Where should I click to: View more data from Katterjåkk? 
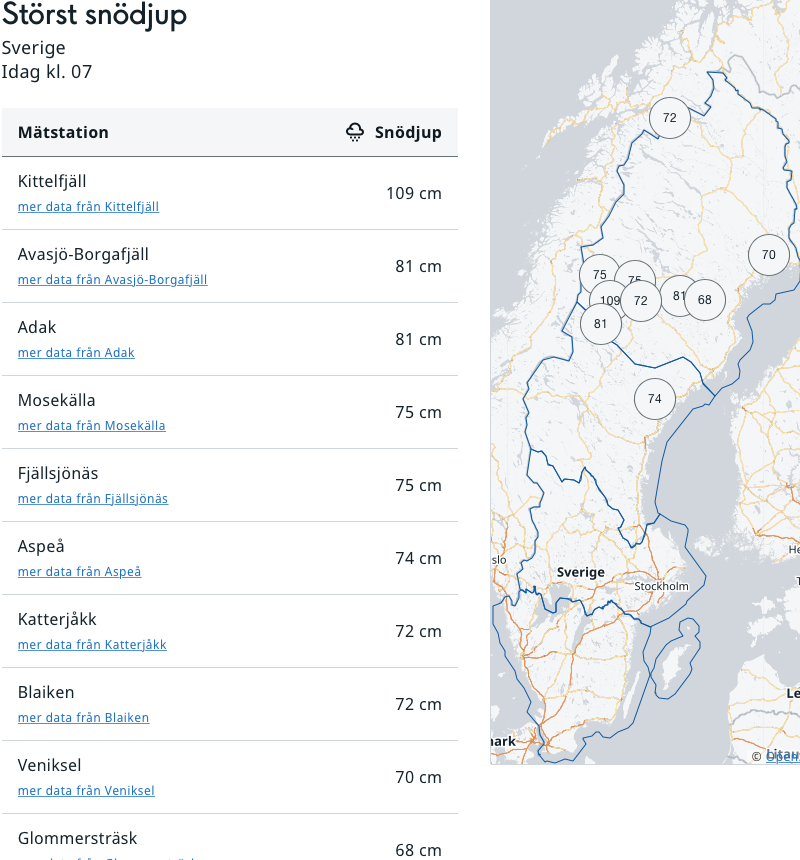coord(92,645)
